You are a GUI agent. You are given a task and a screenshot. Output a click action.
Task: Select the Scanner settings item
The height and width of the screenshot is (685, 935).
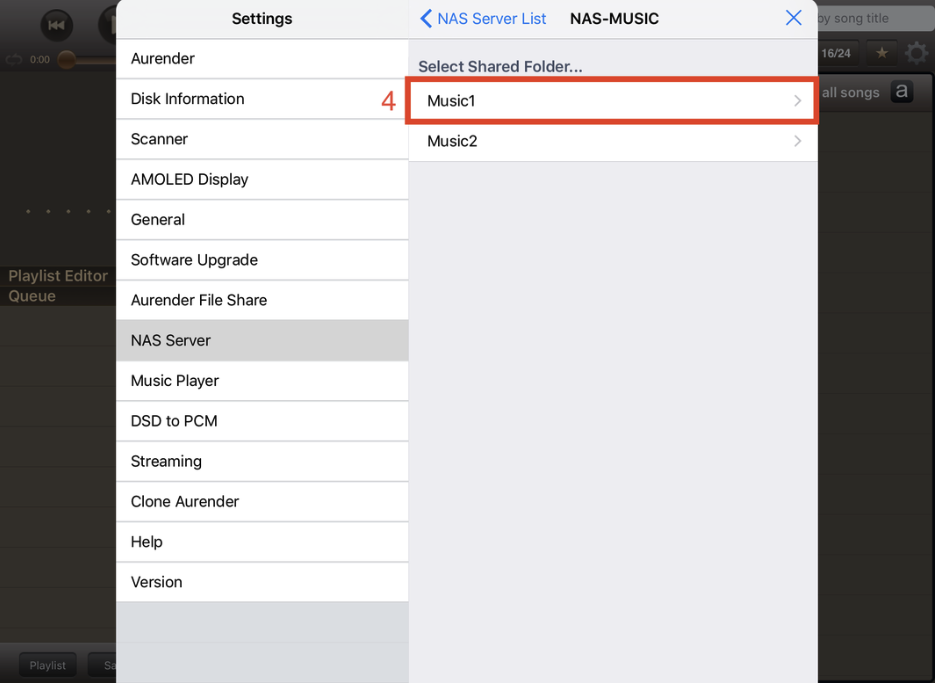click(262, 139)
